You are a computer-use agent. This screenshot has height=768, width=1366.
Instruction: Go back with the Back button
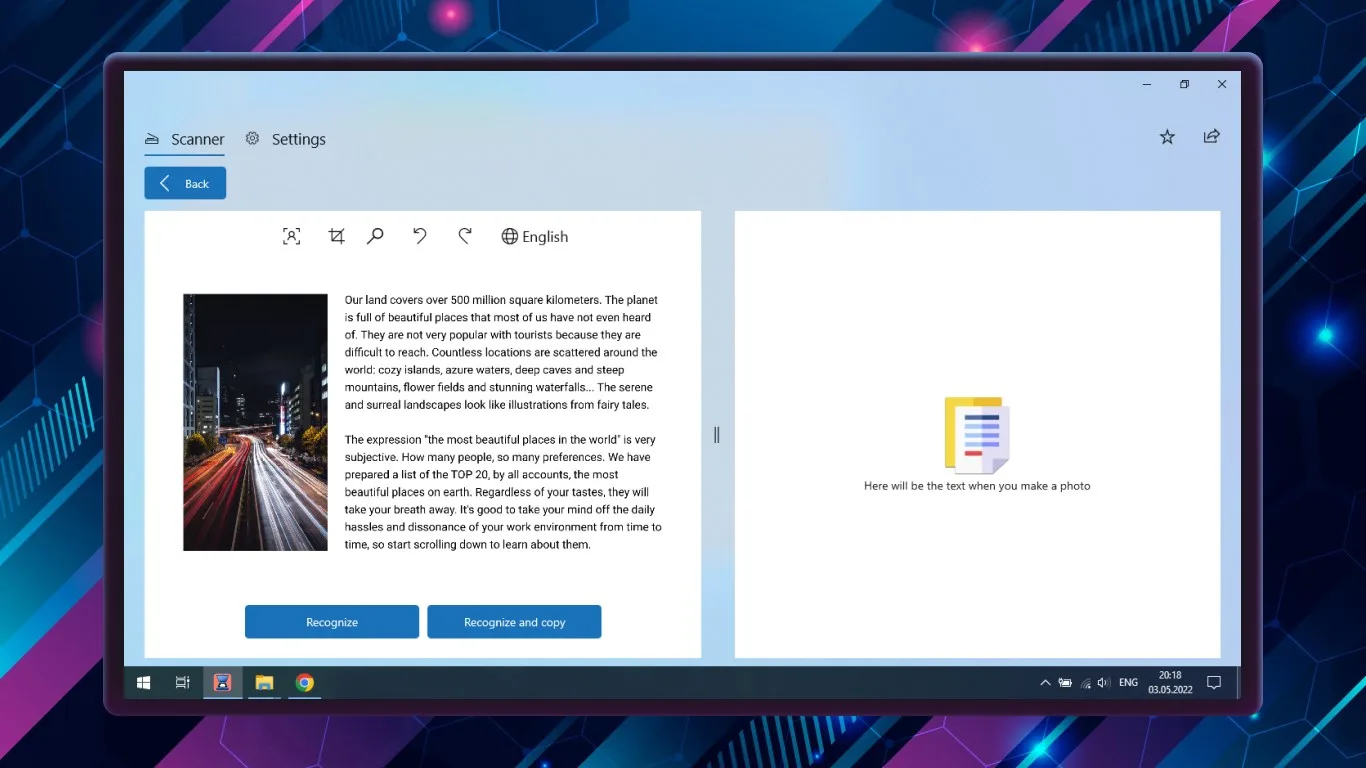coord(185,183)
